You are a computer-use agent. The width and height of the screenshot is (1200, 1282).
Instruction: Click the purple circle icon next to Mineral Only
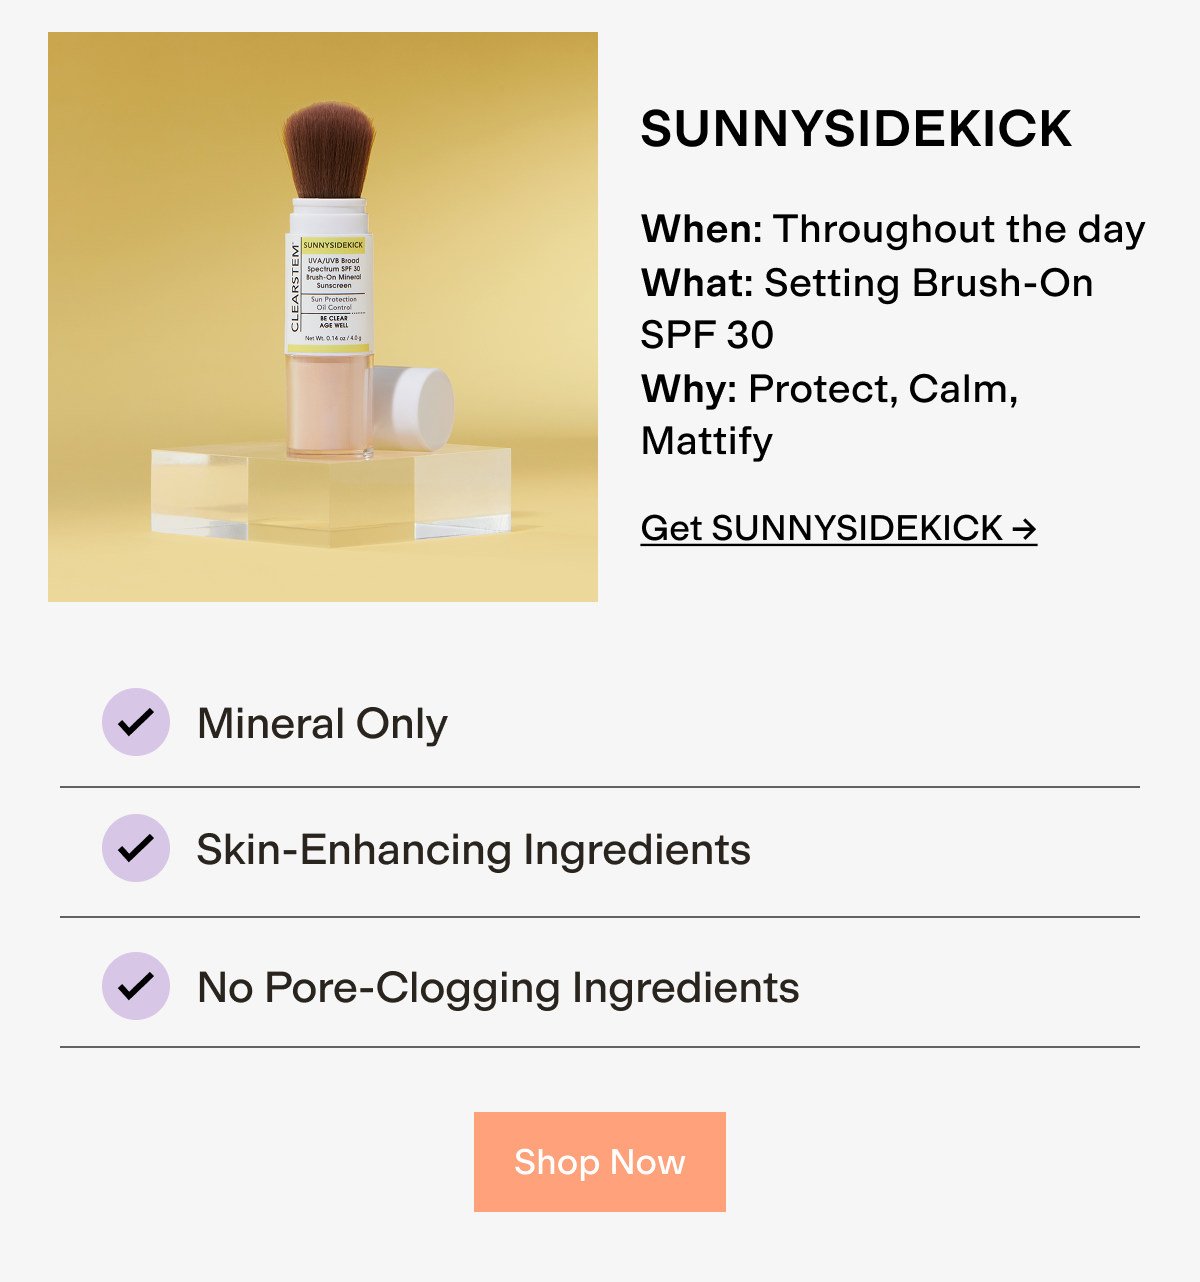136,722
